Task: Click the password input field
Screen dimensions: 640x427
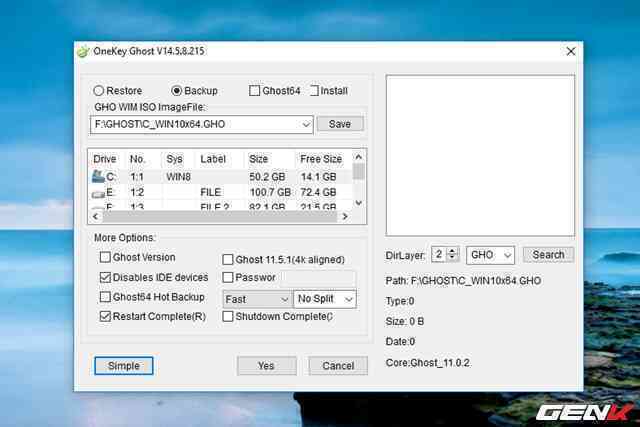Action: click(x=318, y=278)
